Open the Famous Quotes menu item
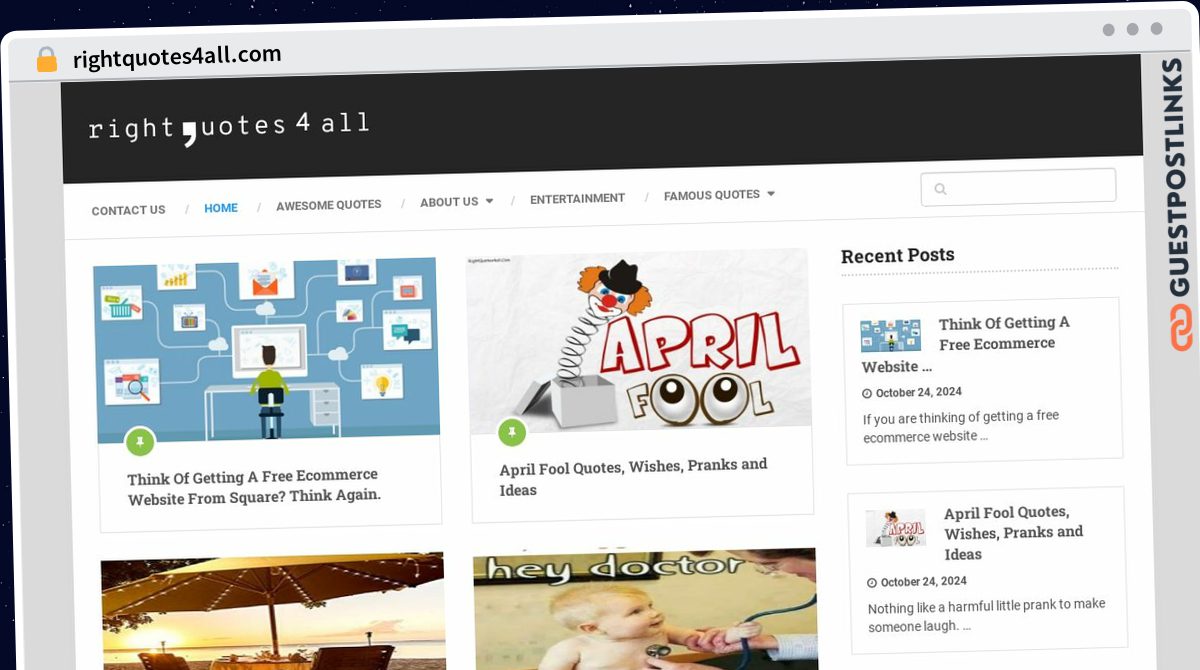Image resolution: width=1200 pixels, height=670 pixels. click(712, 195)
